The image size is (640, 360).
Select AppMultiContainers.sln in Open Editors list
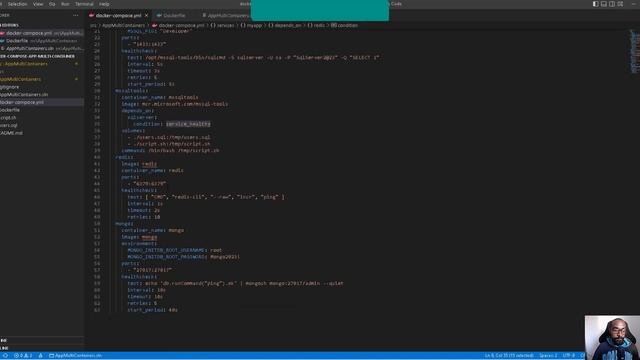tap(42, 49)
